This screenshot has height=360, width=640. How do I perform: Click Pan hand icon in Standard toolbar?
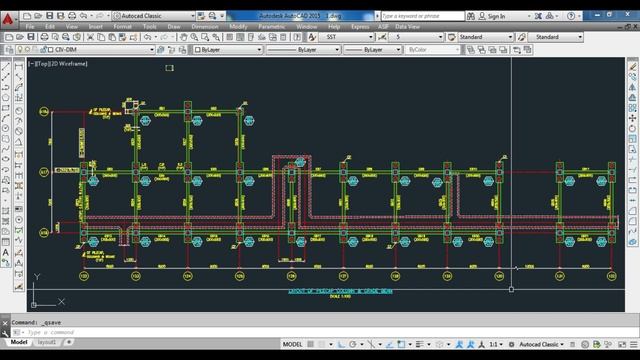(x=184, y=37)
